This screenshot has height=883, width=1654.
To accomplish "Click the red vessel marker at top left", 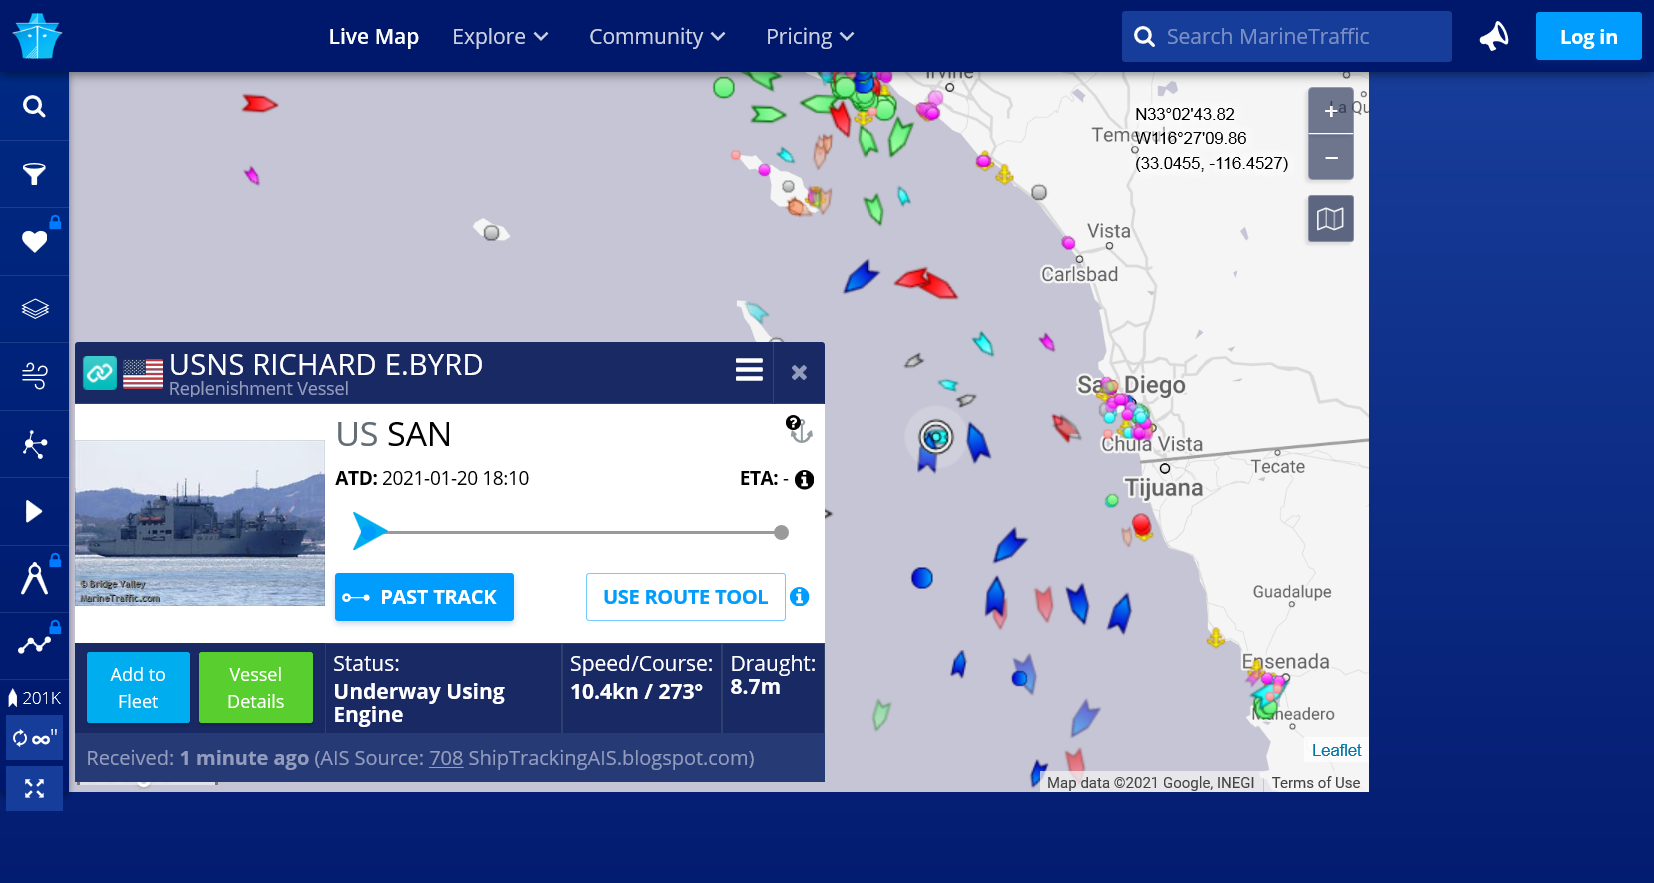I will point(259,103).
